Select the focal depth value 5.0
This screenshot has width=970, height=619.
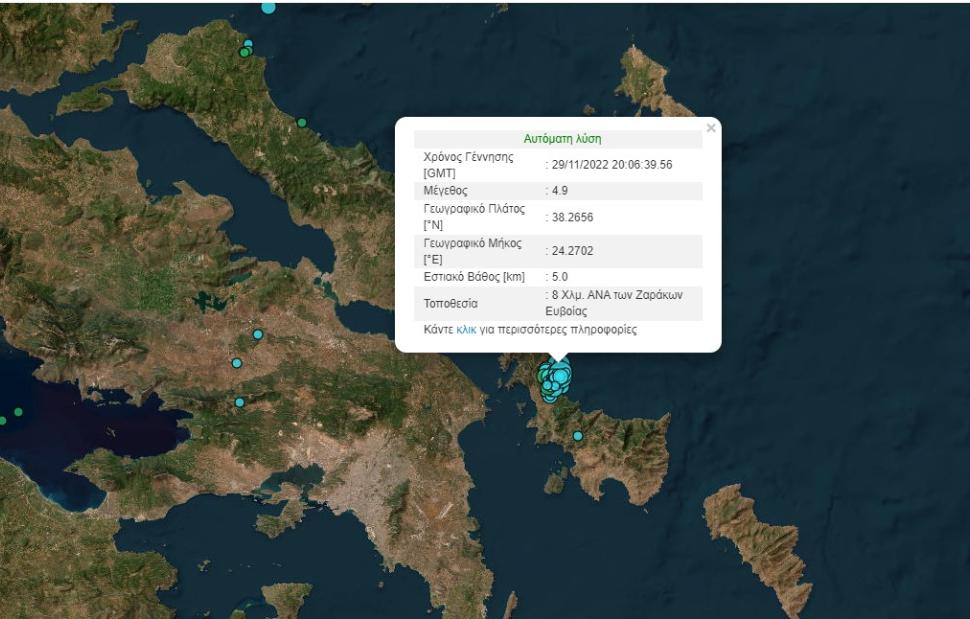pos(560,276)
